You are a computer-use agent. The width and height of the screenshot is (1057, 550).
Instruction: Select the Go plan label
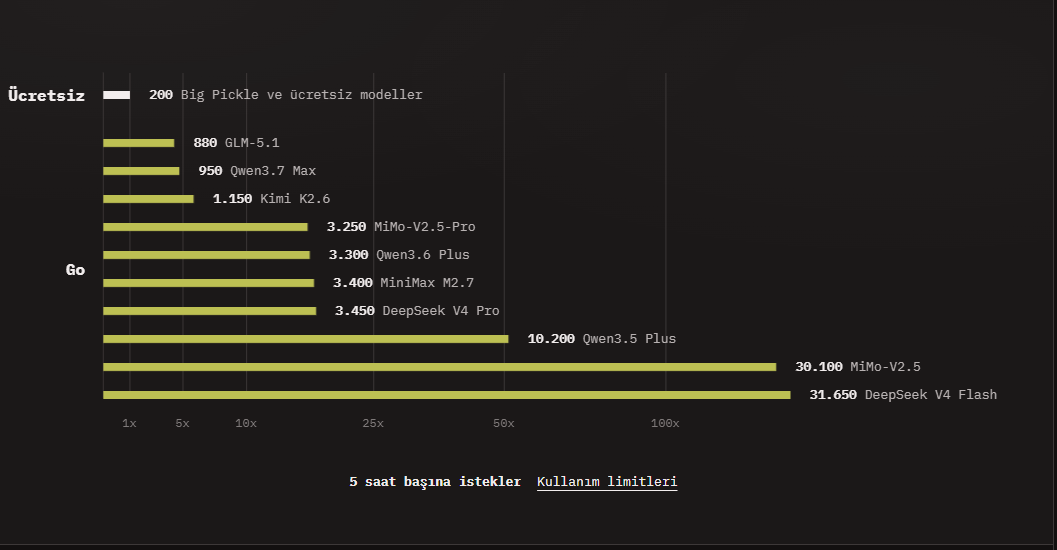[76, 270]
